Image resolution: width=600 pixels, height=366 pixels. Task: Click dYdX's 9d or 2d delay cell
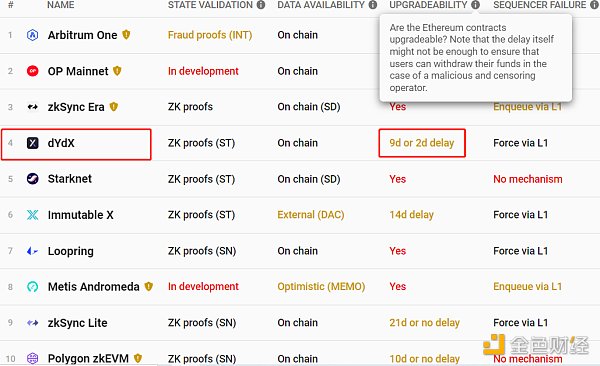click(422, 143)
